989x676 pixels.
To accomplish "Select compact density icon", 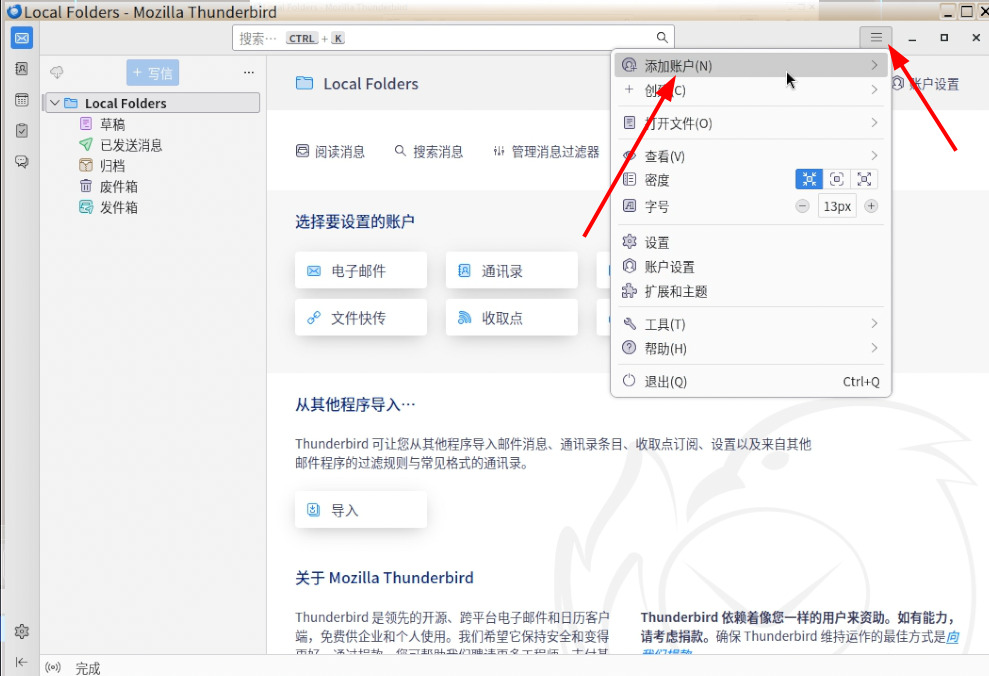I will click(x=809, y=179).
